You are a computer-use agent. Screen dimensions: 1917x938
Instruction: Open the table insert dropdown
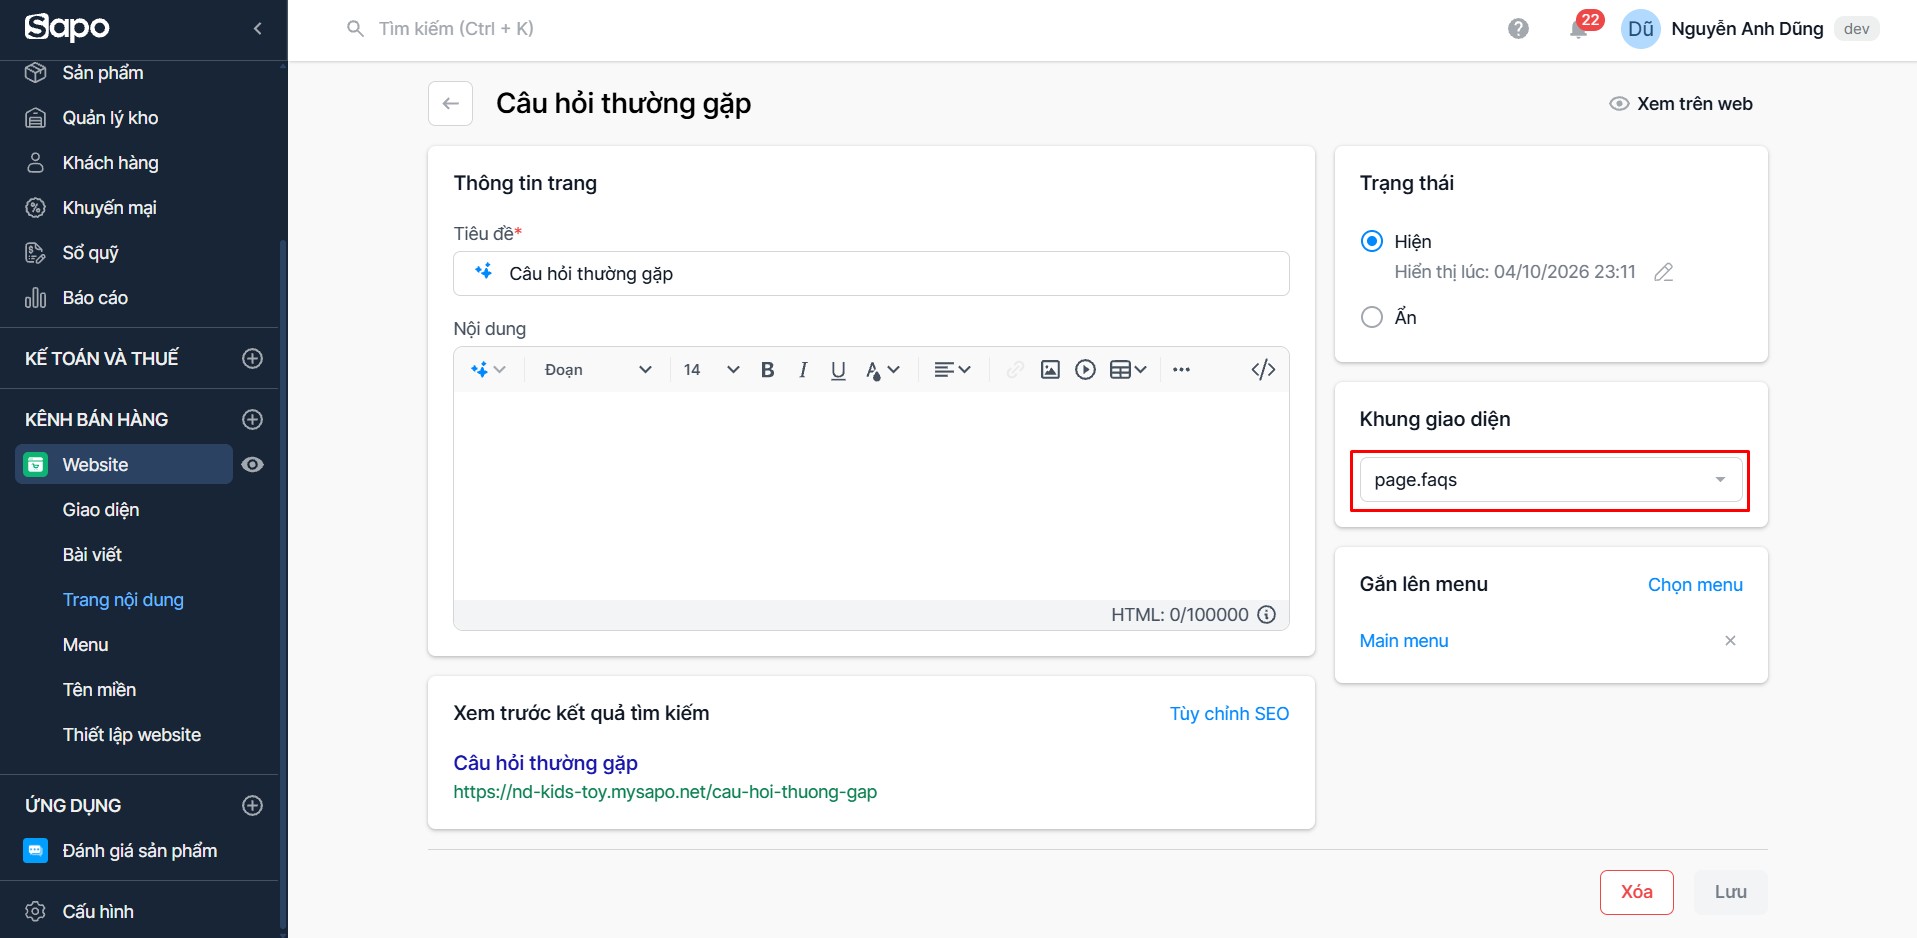pos(1128,370)
